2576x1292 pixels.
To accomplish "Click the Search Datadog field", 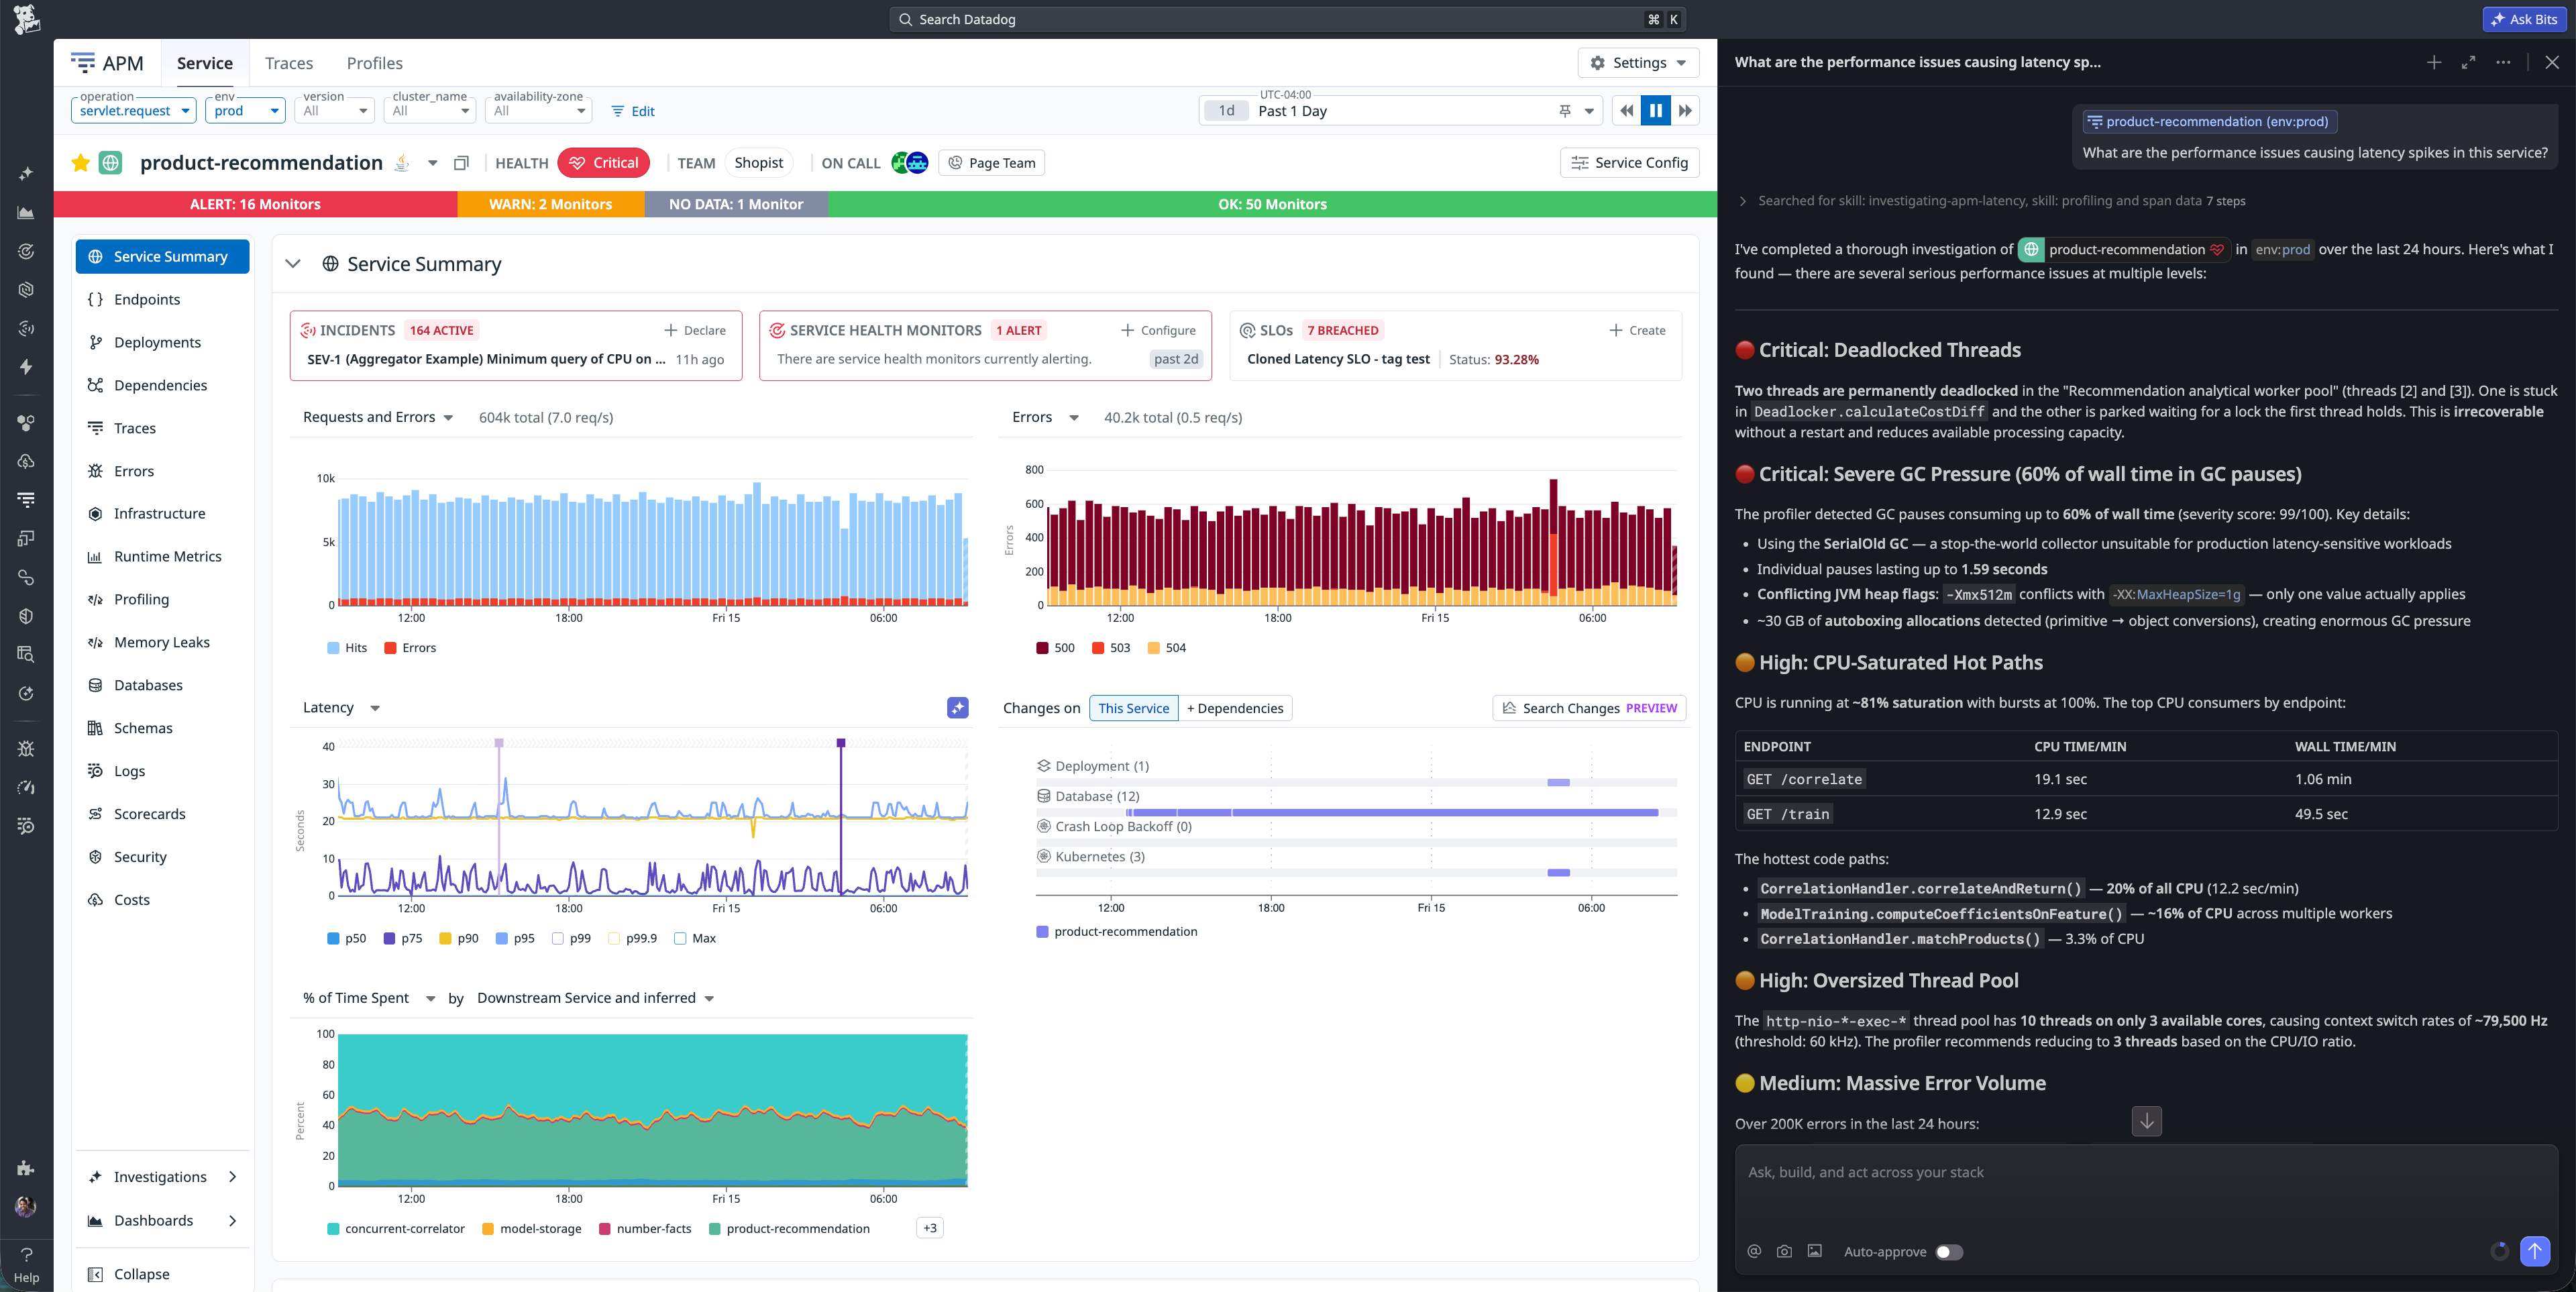I will click(1287, 19).
